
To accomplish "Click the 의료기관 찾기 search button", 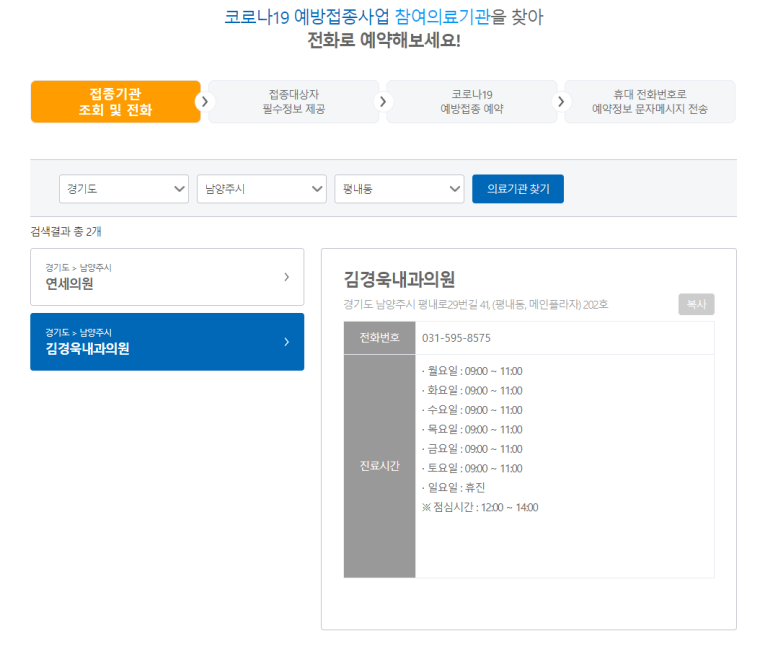I will coord(518,189).
